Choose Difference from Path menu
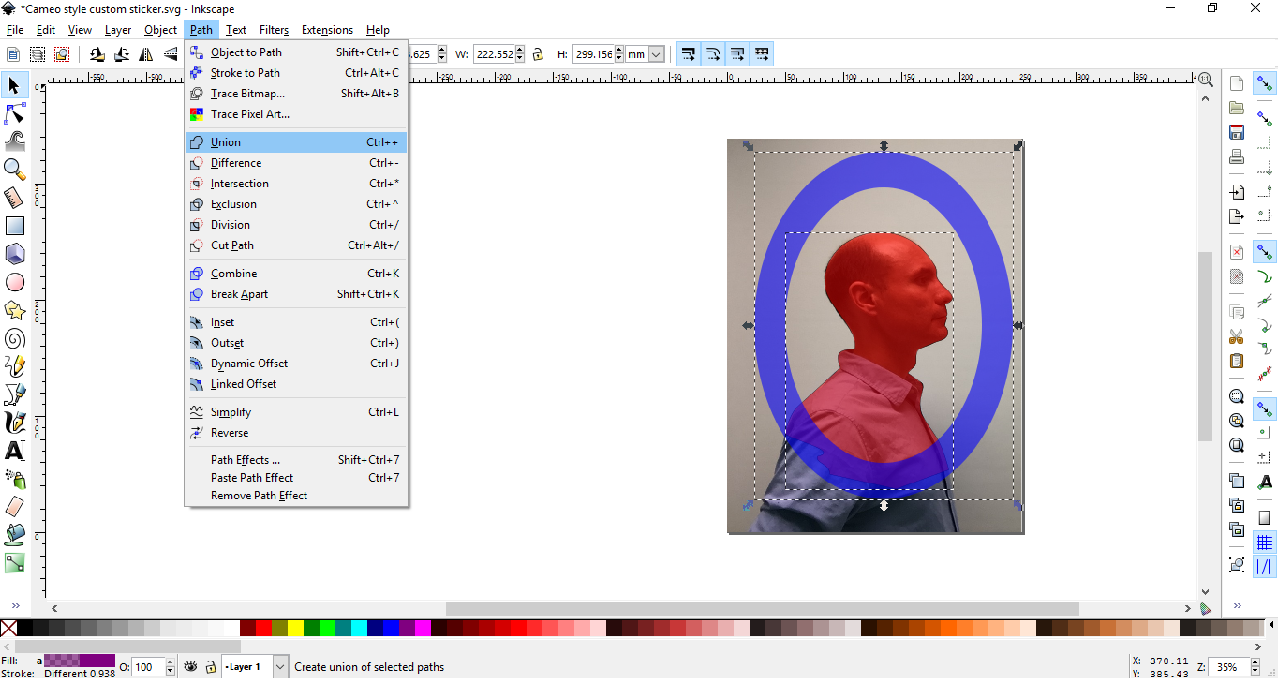The height and width of the screenshot is (678, 1278). 296,163
